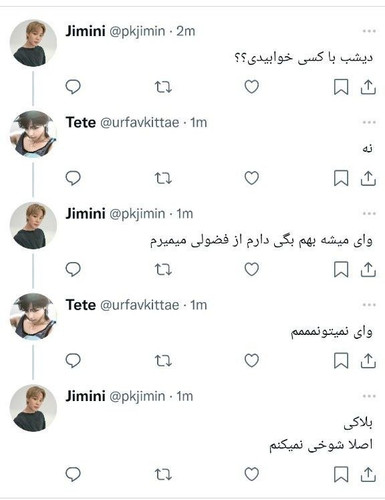Like Jimini's tweet posted 2m ago
The width and height of the screenshot is (385, 500).
coord(252,87)
